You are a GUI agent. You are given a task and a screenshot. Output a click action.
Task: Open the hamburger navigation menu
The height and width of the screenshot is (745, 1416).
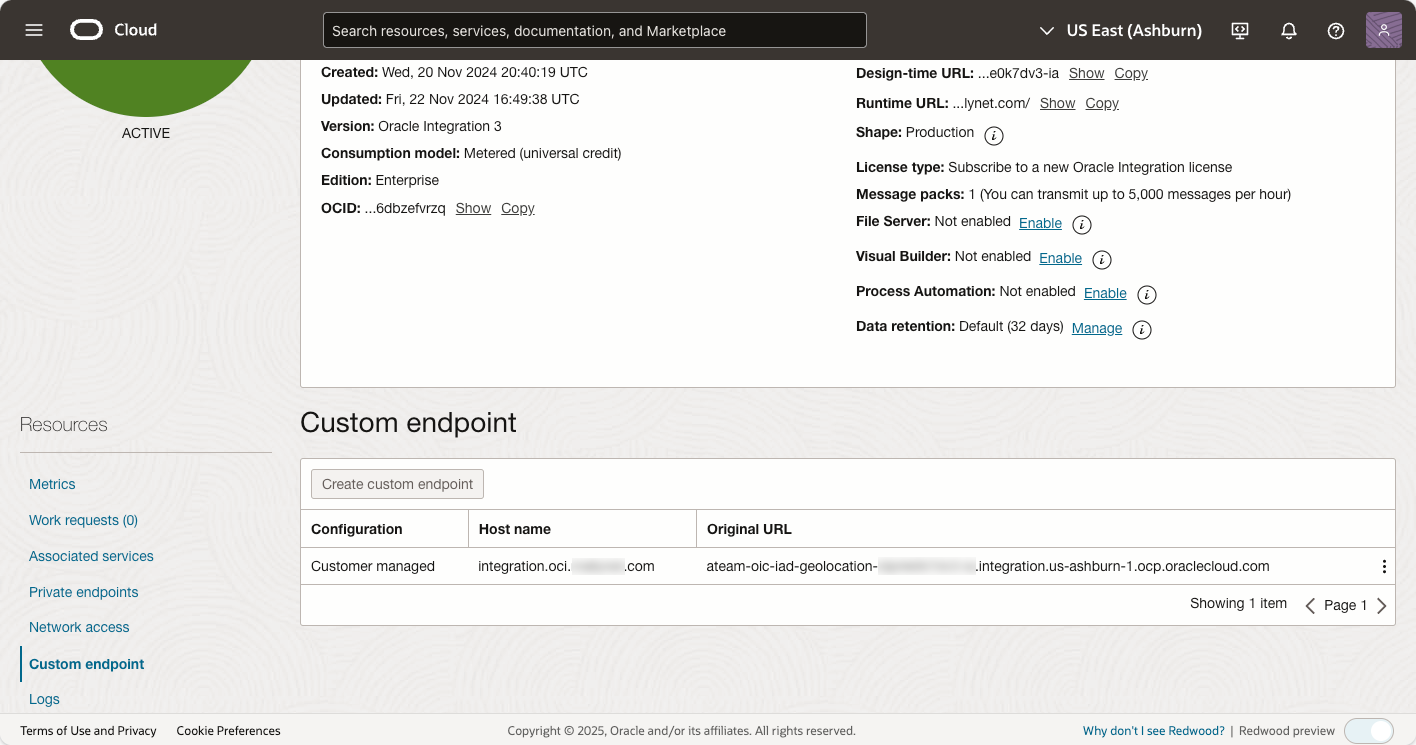click(34, 30)
